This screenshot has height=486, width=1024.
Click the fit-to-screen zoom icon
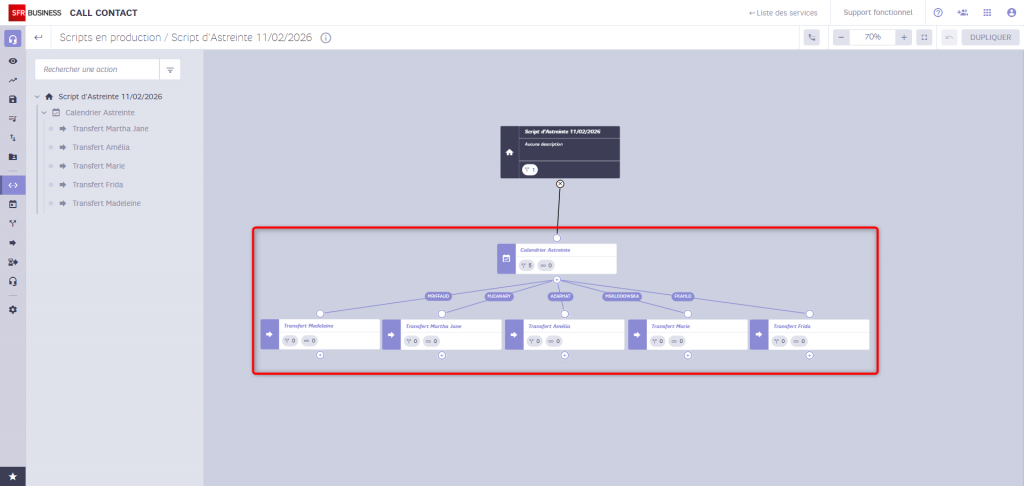coord(924,37)
